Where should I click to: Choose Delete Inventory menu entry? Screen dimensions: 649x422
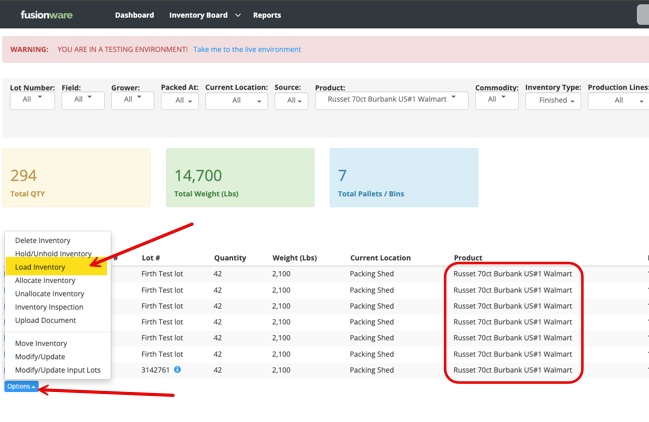point(43,240)
